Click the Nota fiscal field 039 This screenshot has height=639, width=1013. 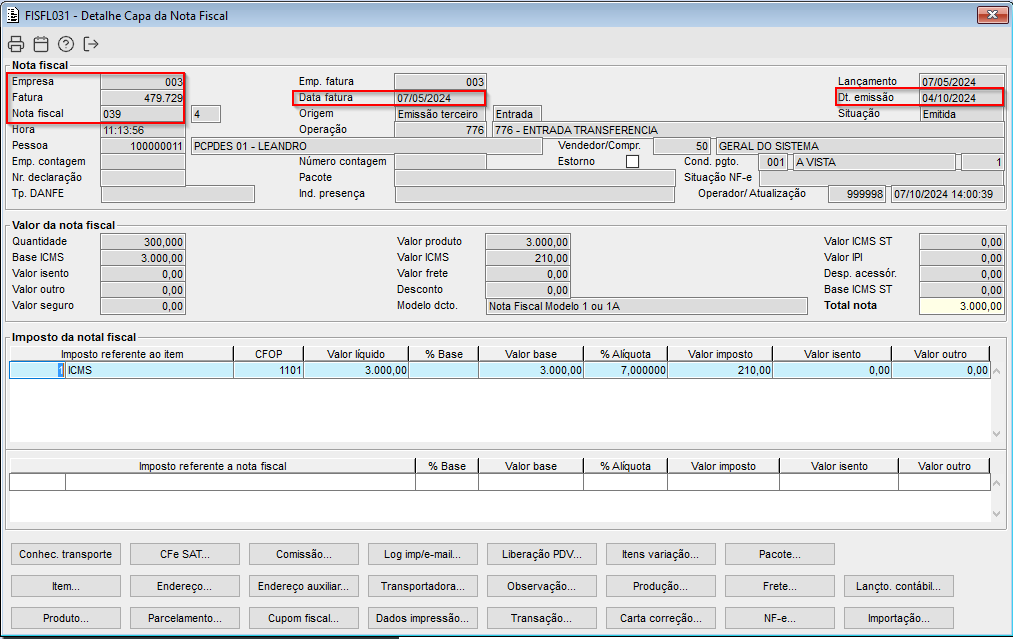(x=143, y=114)
